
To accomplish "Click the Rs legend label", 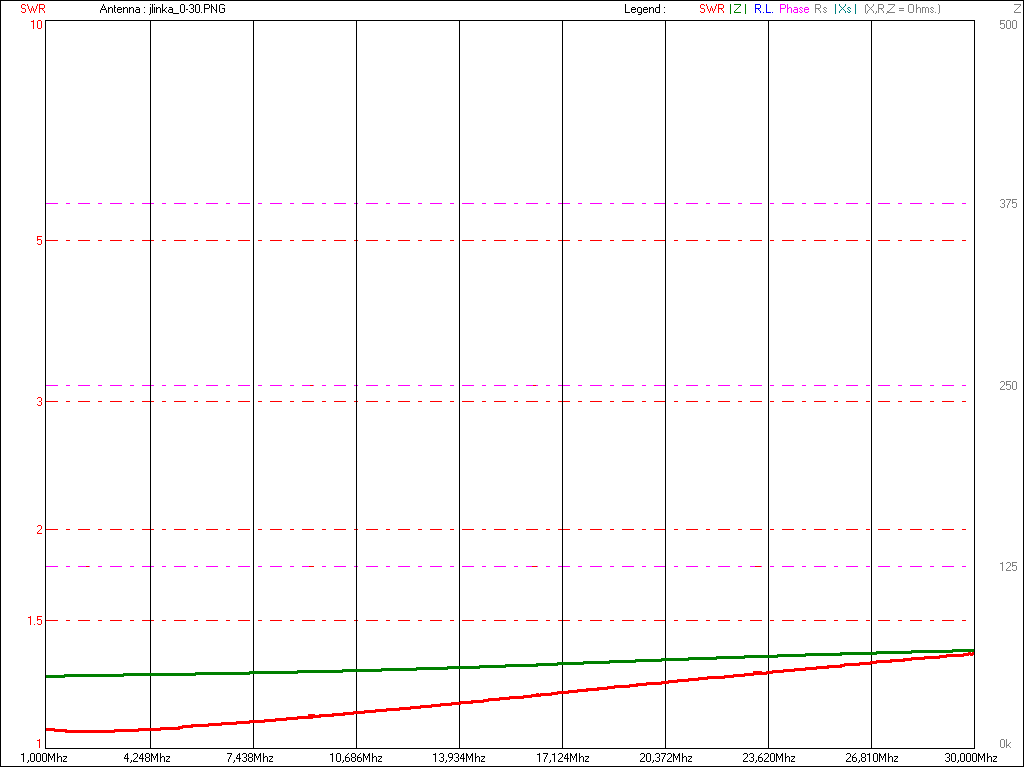I will (821, 9).
